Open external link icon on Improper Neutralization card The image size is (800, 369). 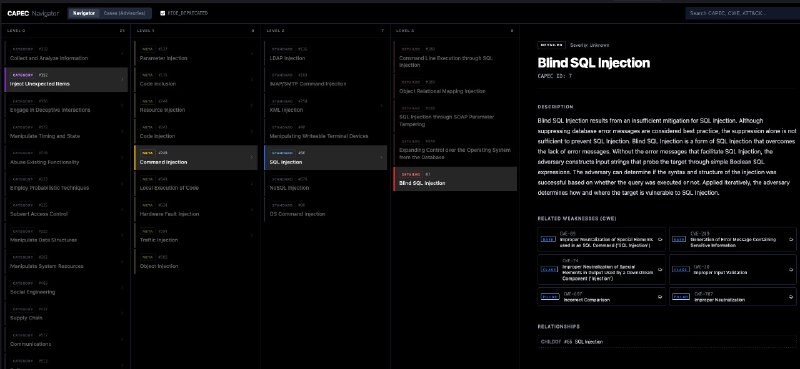point(791,297)
